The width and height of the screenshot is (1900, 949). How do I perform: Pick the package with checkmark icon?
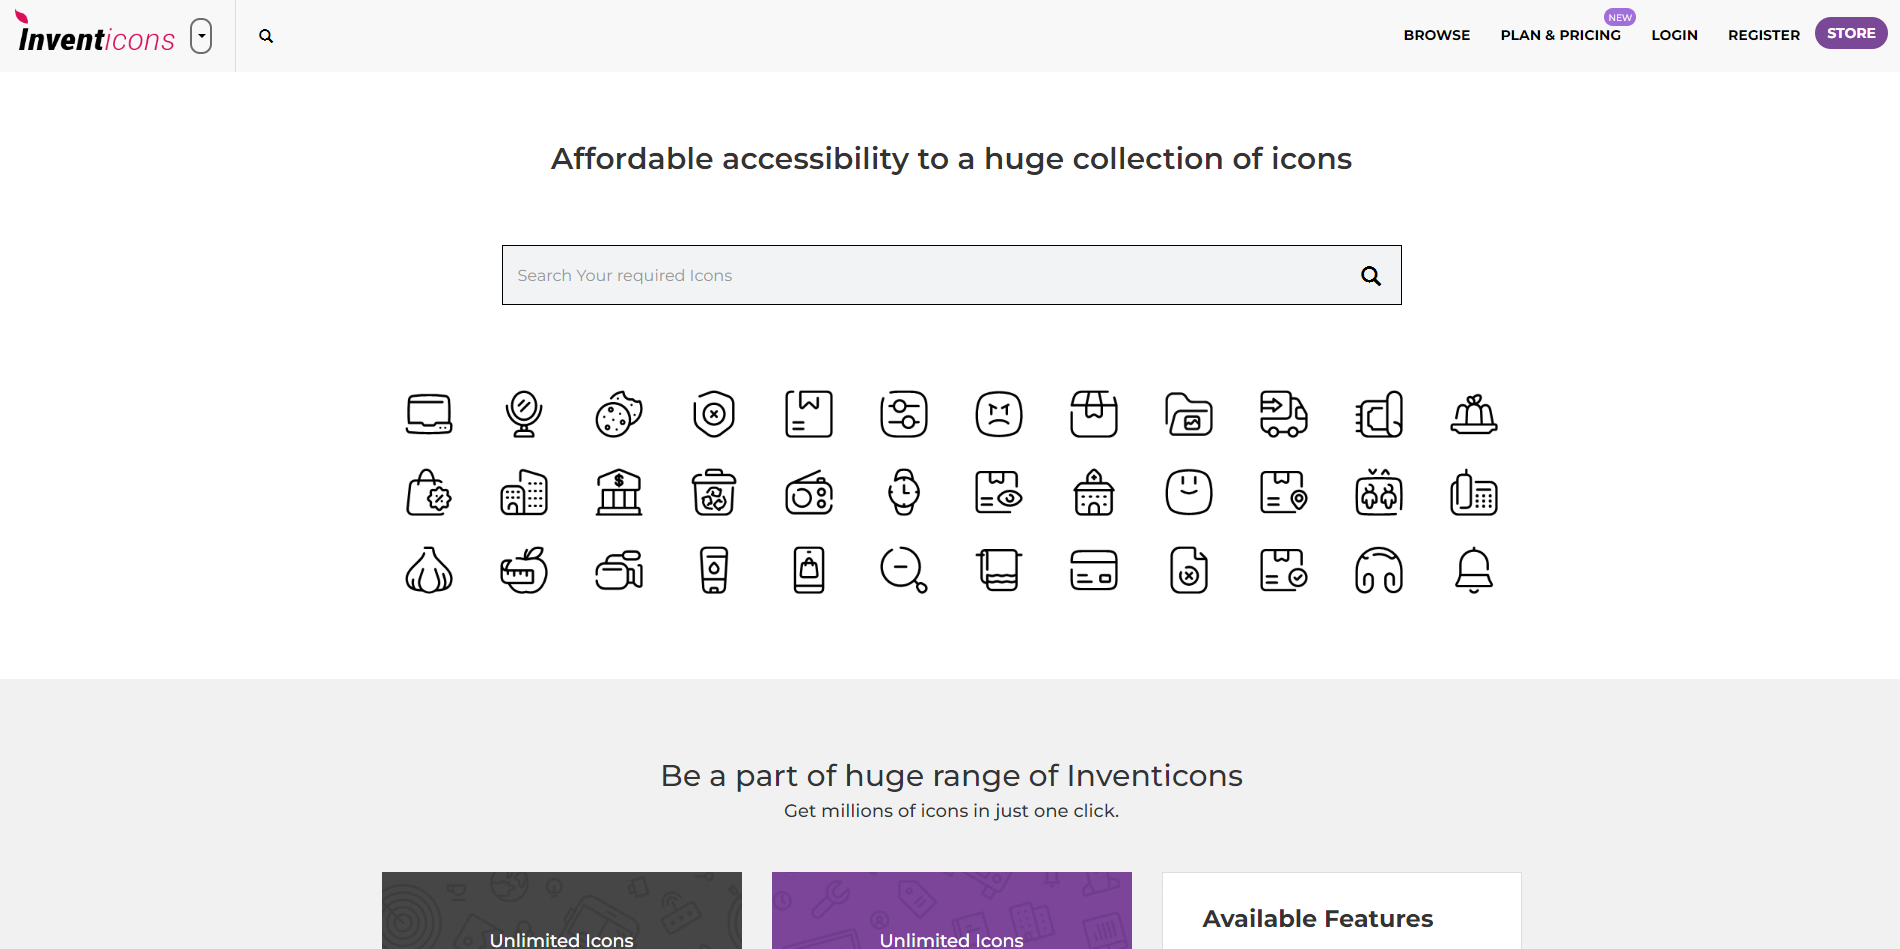pyautogui.click(x=1284, y=570)
